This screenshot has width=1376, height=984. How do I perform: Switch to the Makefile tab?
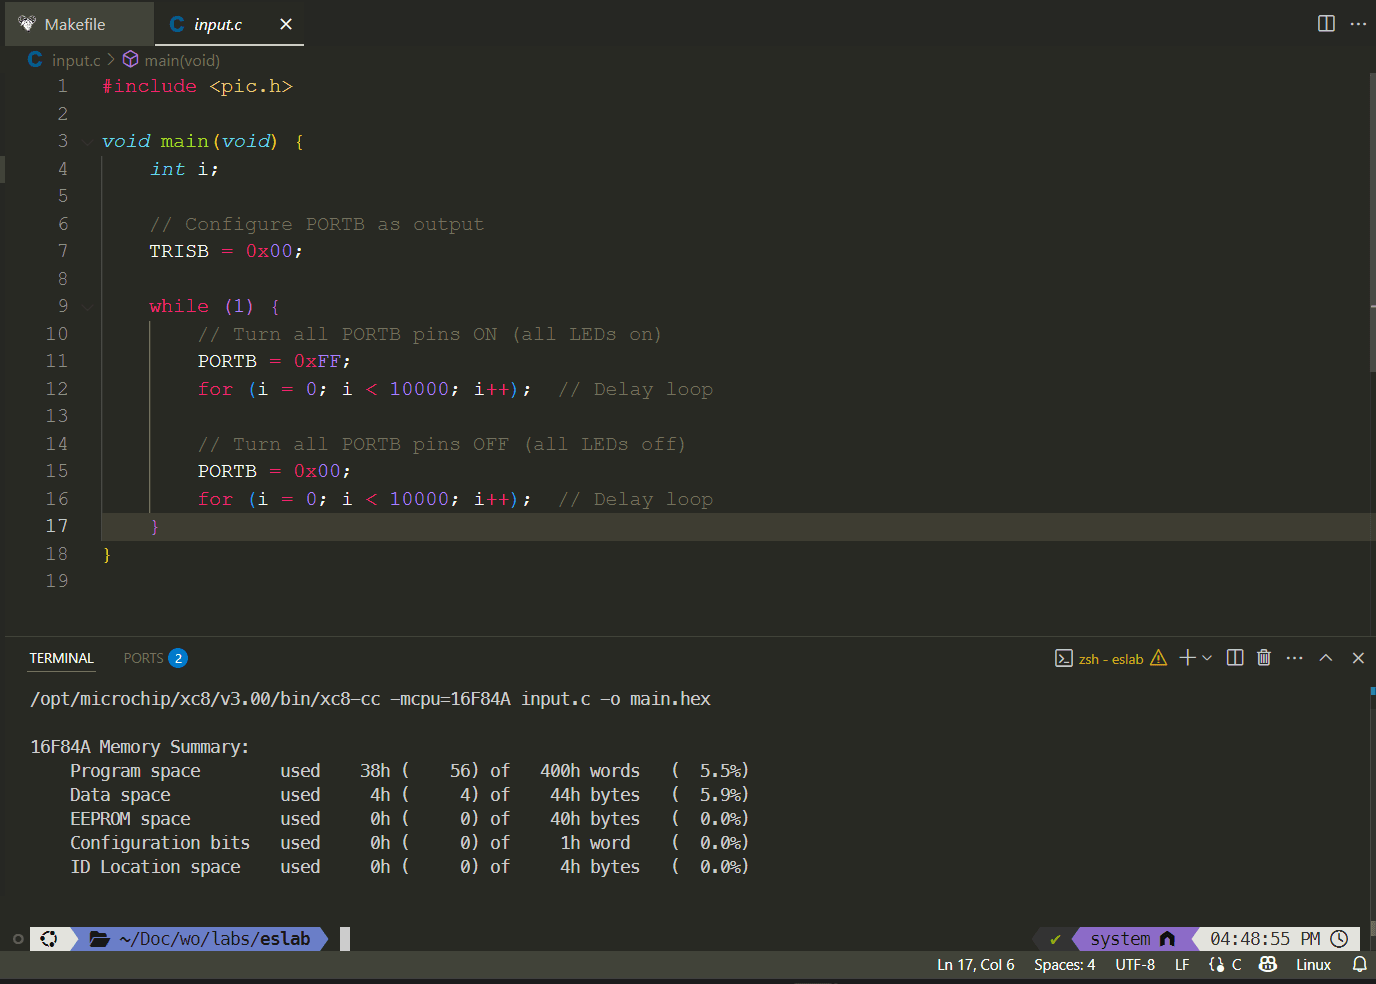click(x=78, y=24)
